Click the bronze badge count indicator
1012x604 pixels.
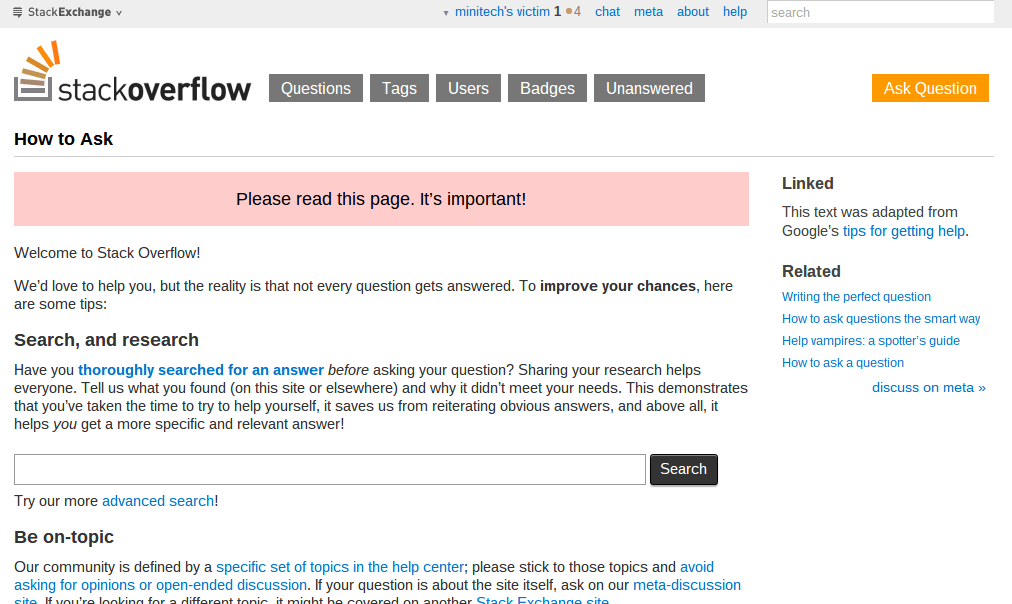point(573,12)
